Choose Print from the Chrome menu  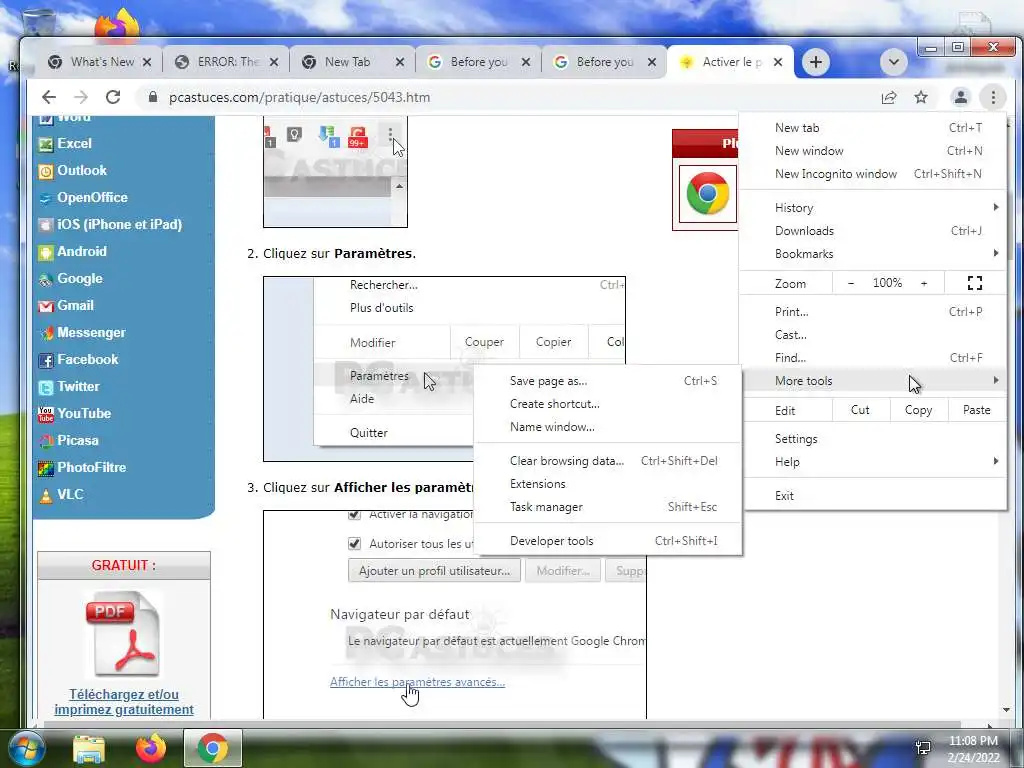[x=875, y=312]
